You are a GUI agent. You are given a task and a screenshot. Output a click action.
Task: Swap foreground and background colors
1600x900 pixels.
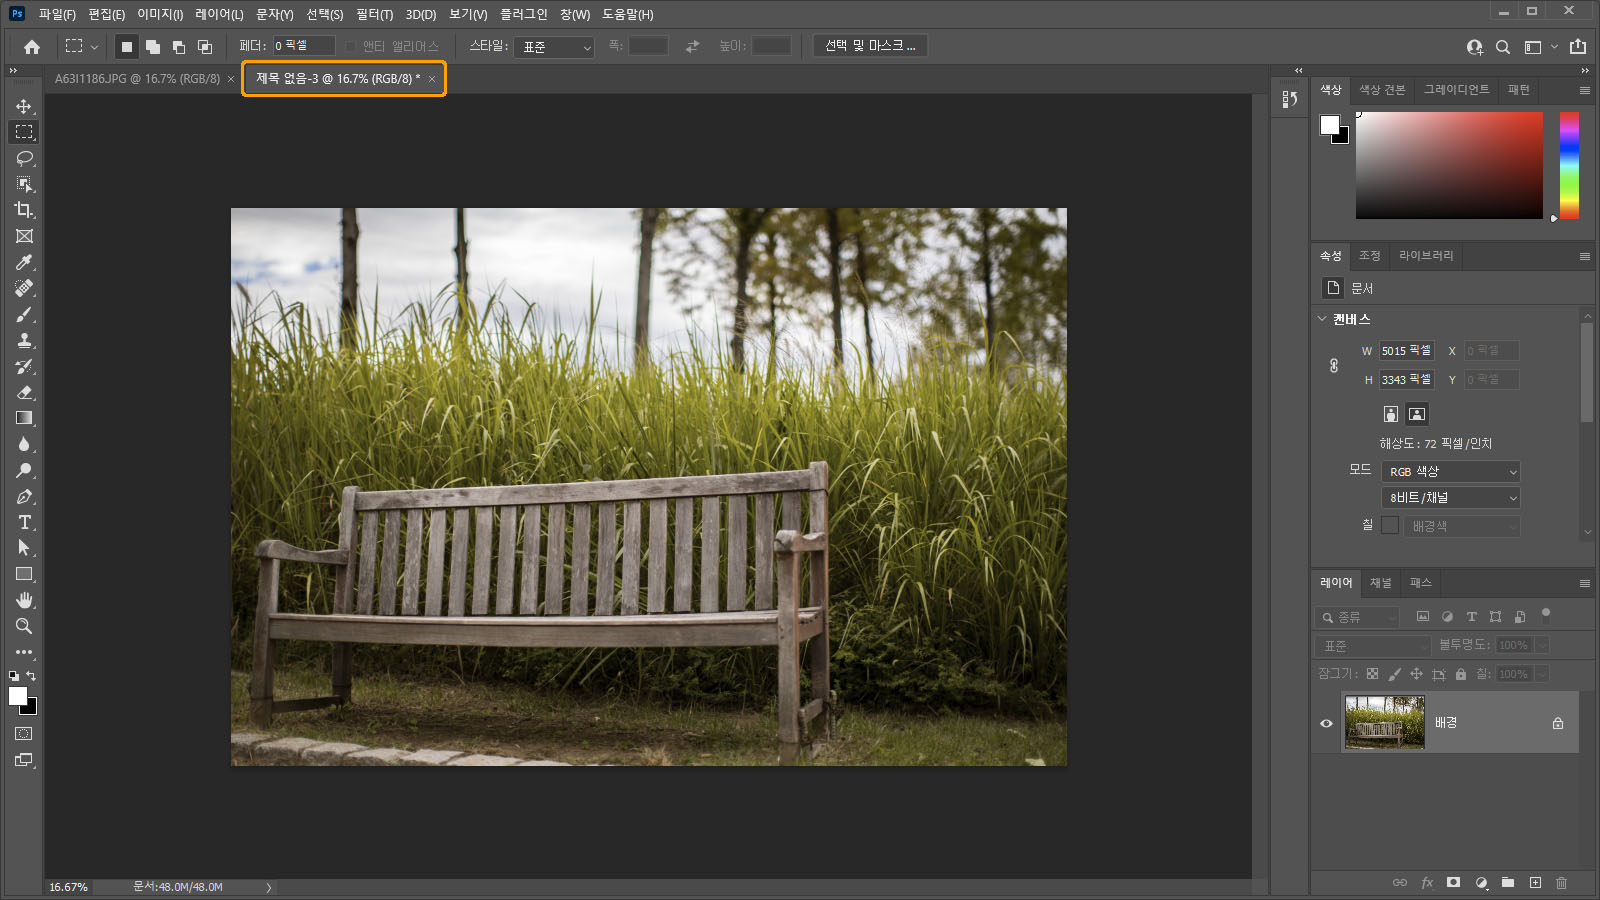point(31,676)
